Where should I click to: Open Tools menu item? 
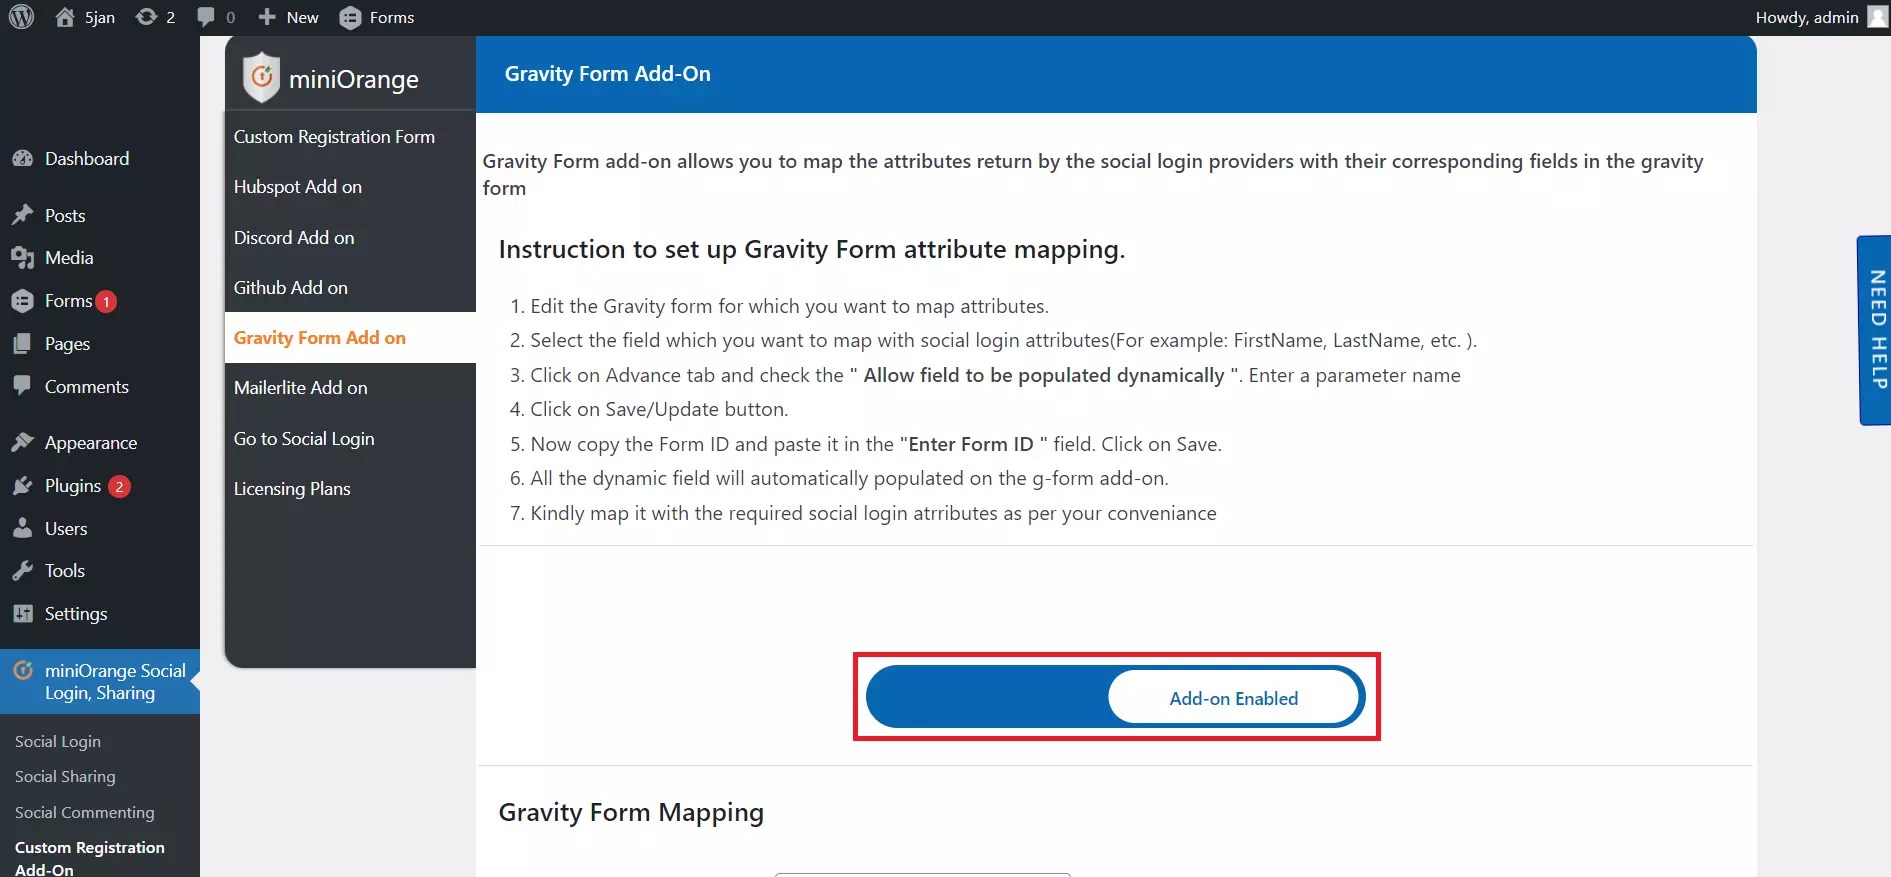[x=100, y=571]
